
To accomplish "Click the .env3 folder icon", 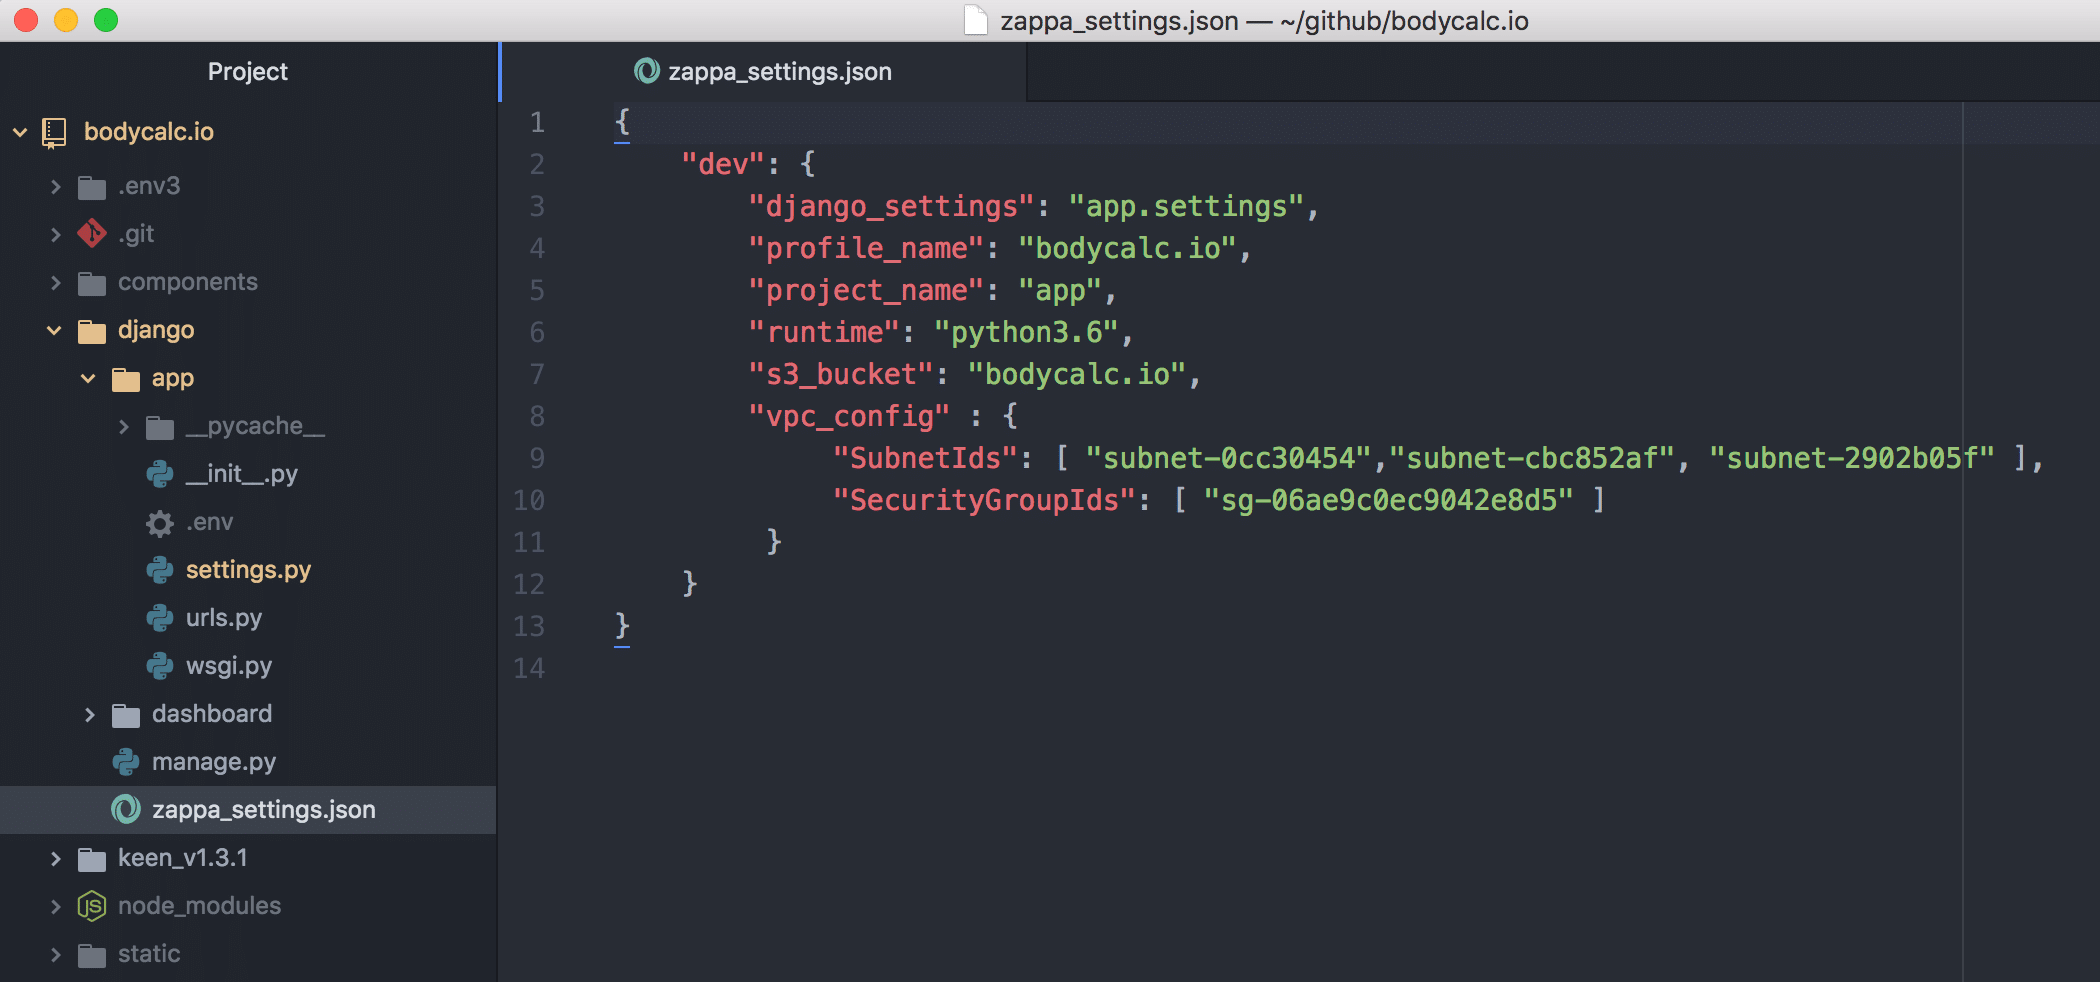I will 92,187.
